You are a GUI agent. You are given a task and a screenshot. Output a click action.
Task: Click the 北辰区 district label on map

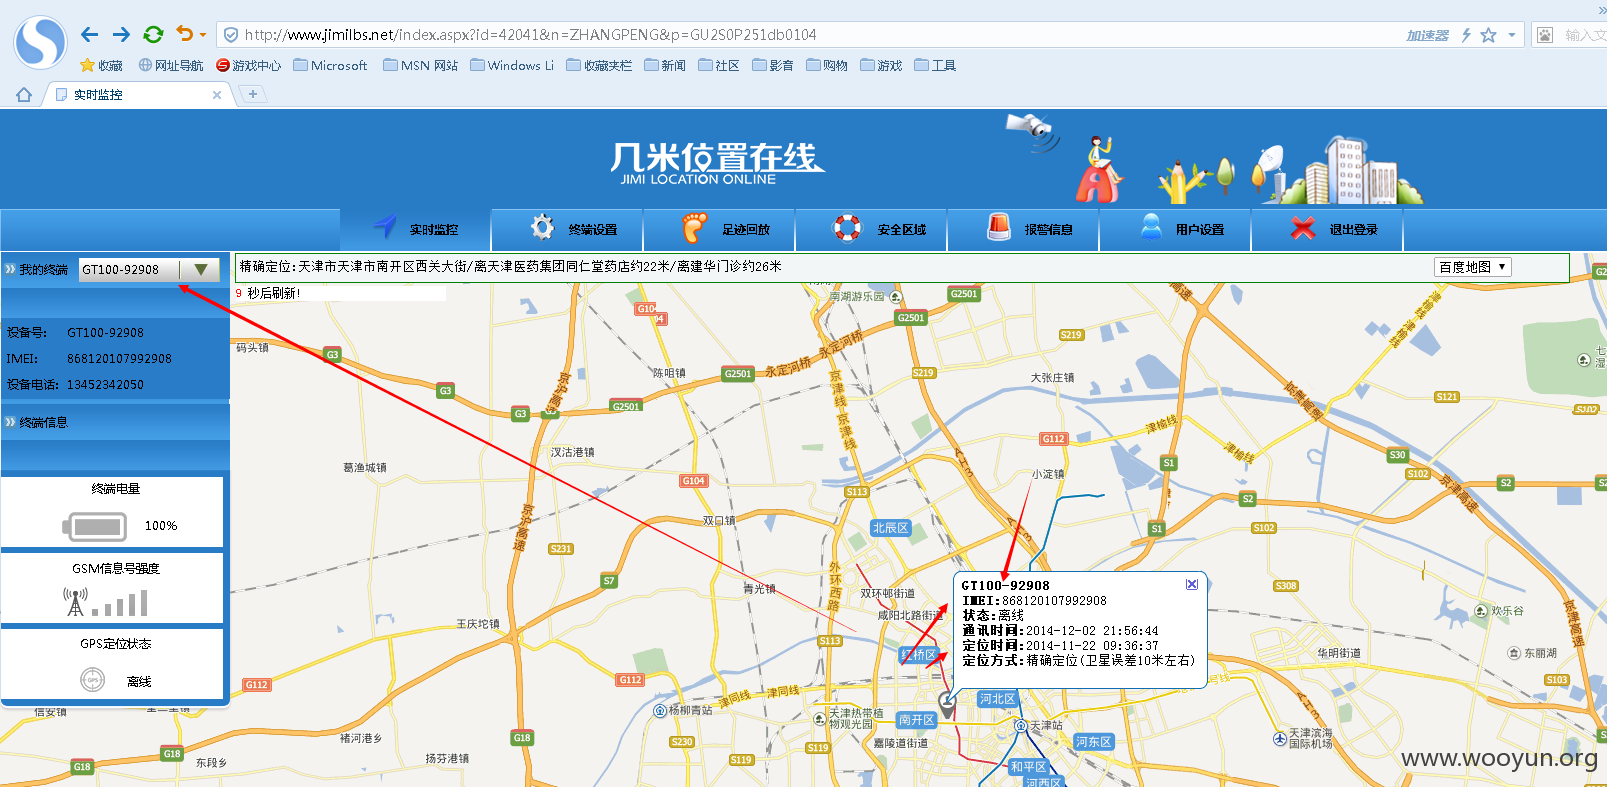click(889, 528)
